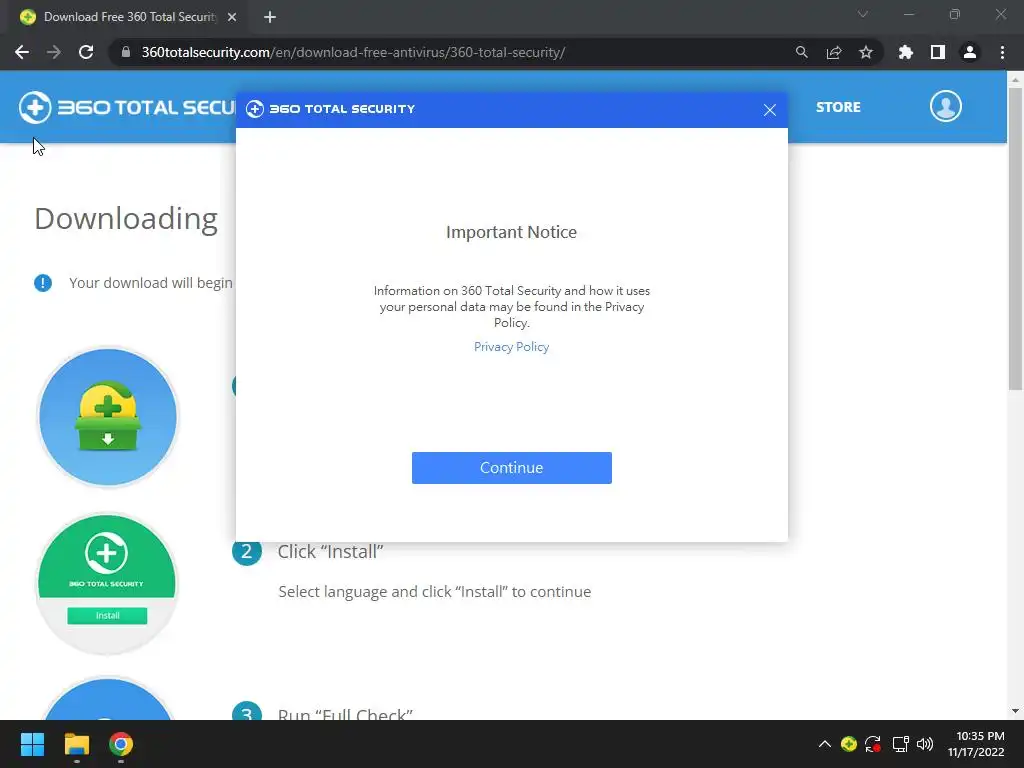Click the page's vertical scrollbar thumb

click(1015, 238)
